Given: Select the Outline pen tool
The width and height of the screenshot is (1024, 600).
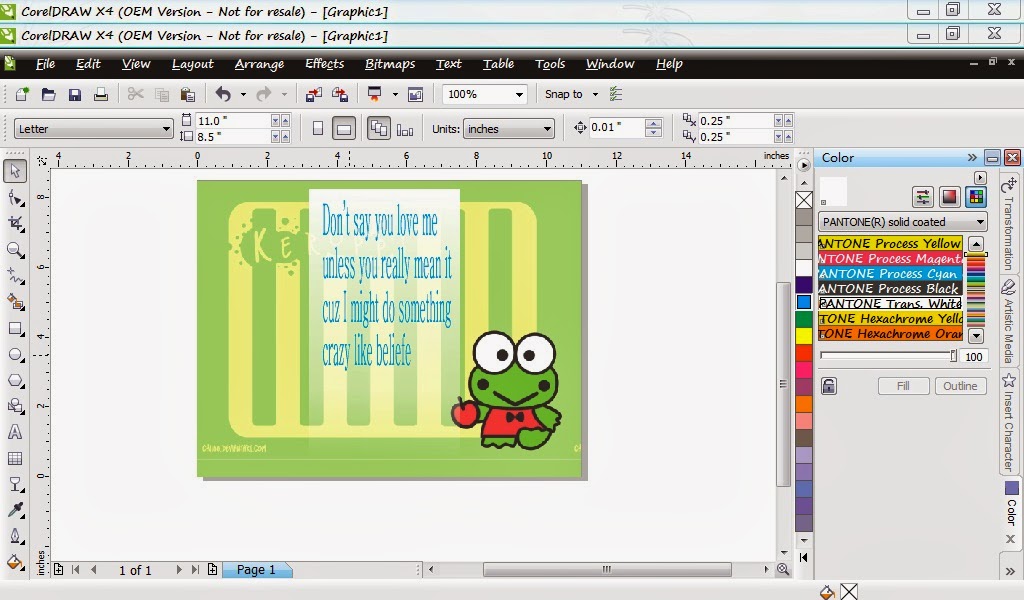Looking at the screenshot, I should tap(15, 536).
